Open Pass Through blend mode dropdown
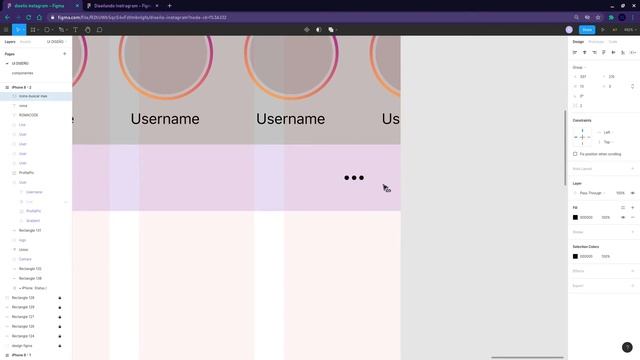 (x=592, y=193)
